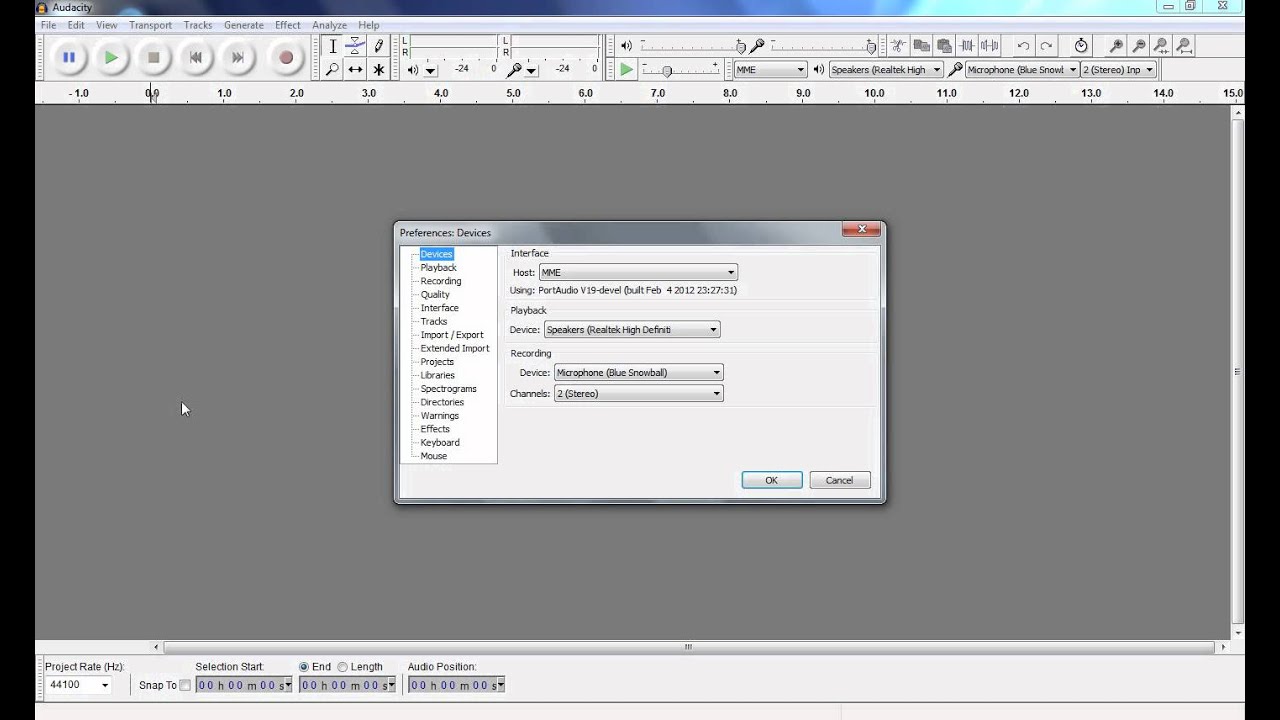Open the Channels dropdown in Preferences
This screenshot has width=1280, height=720.
639,394
